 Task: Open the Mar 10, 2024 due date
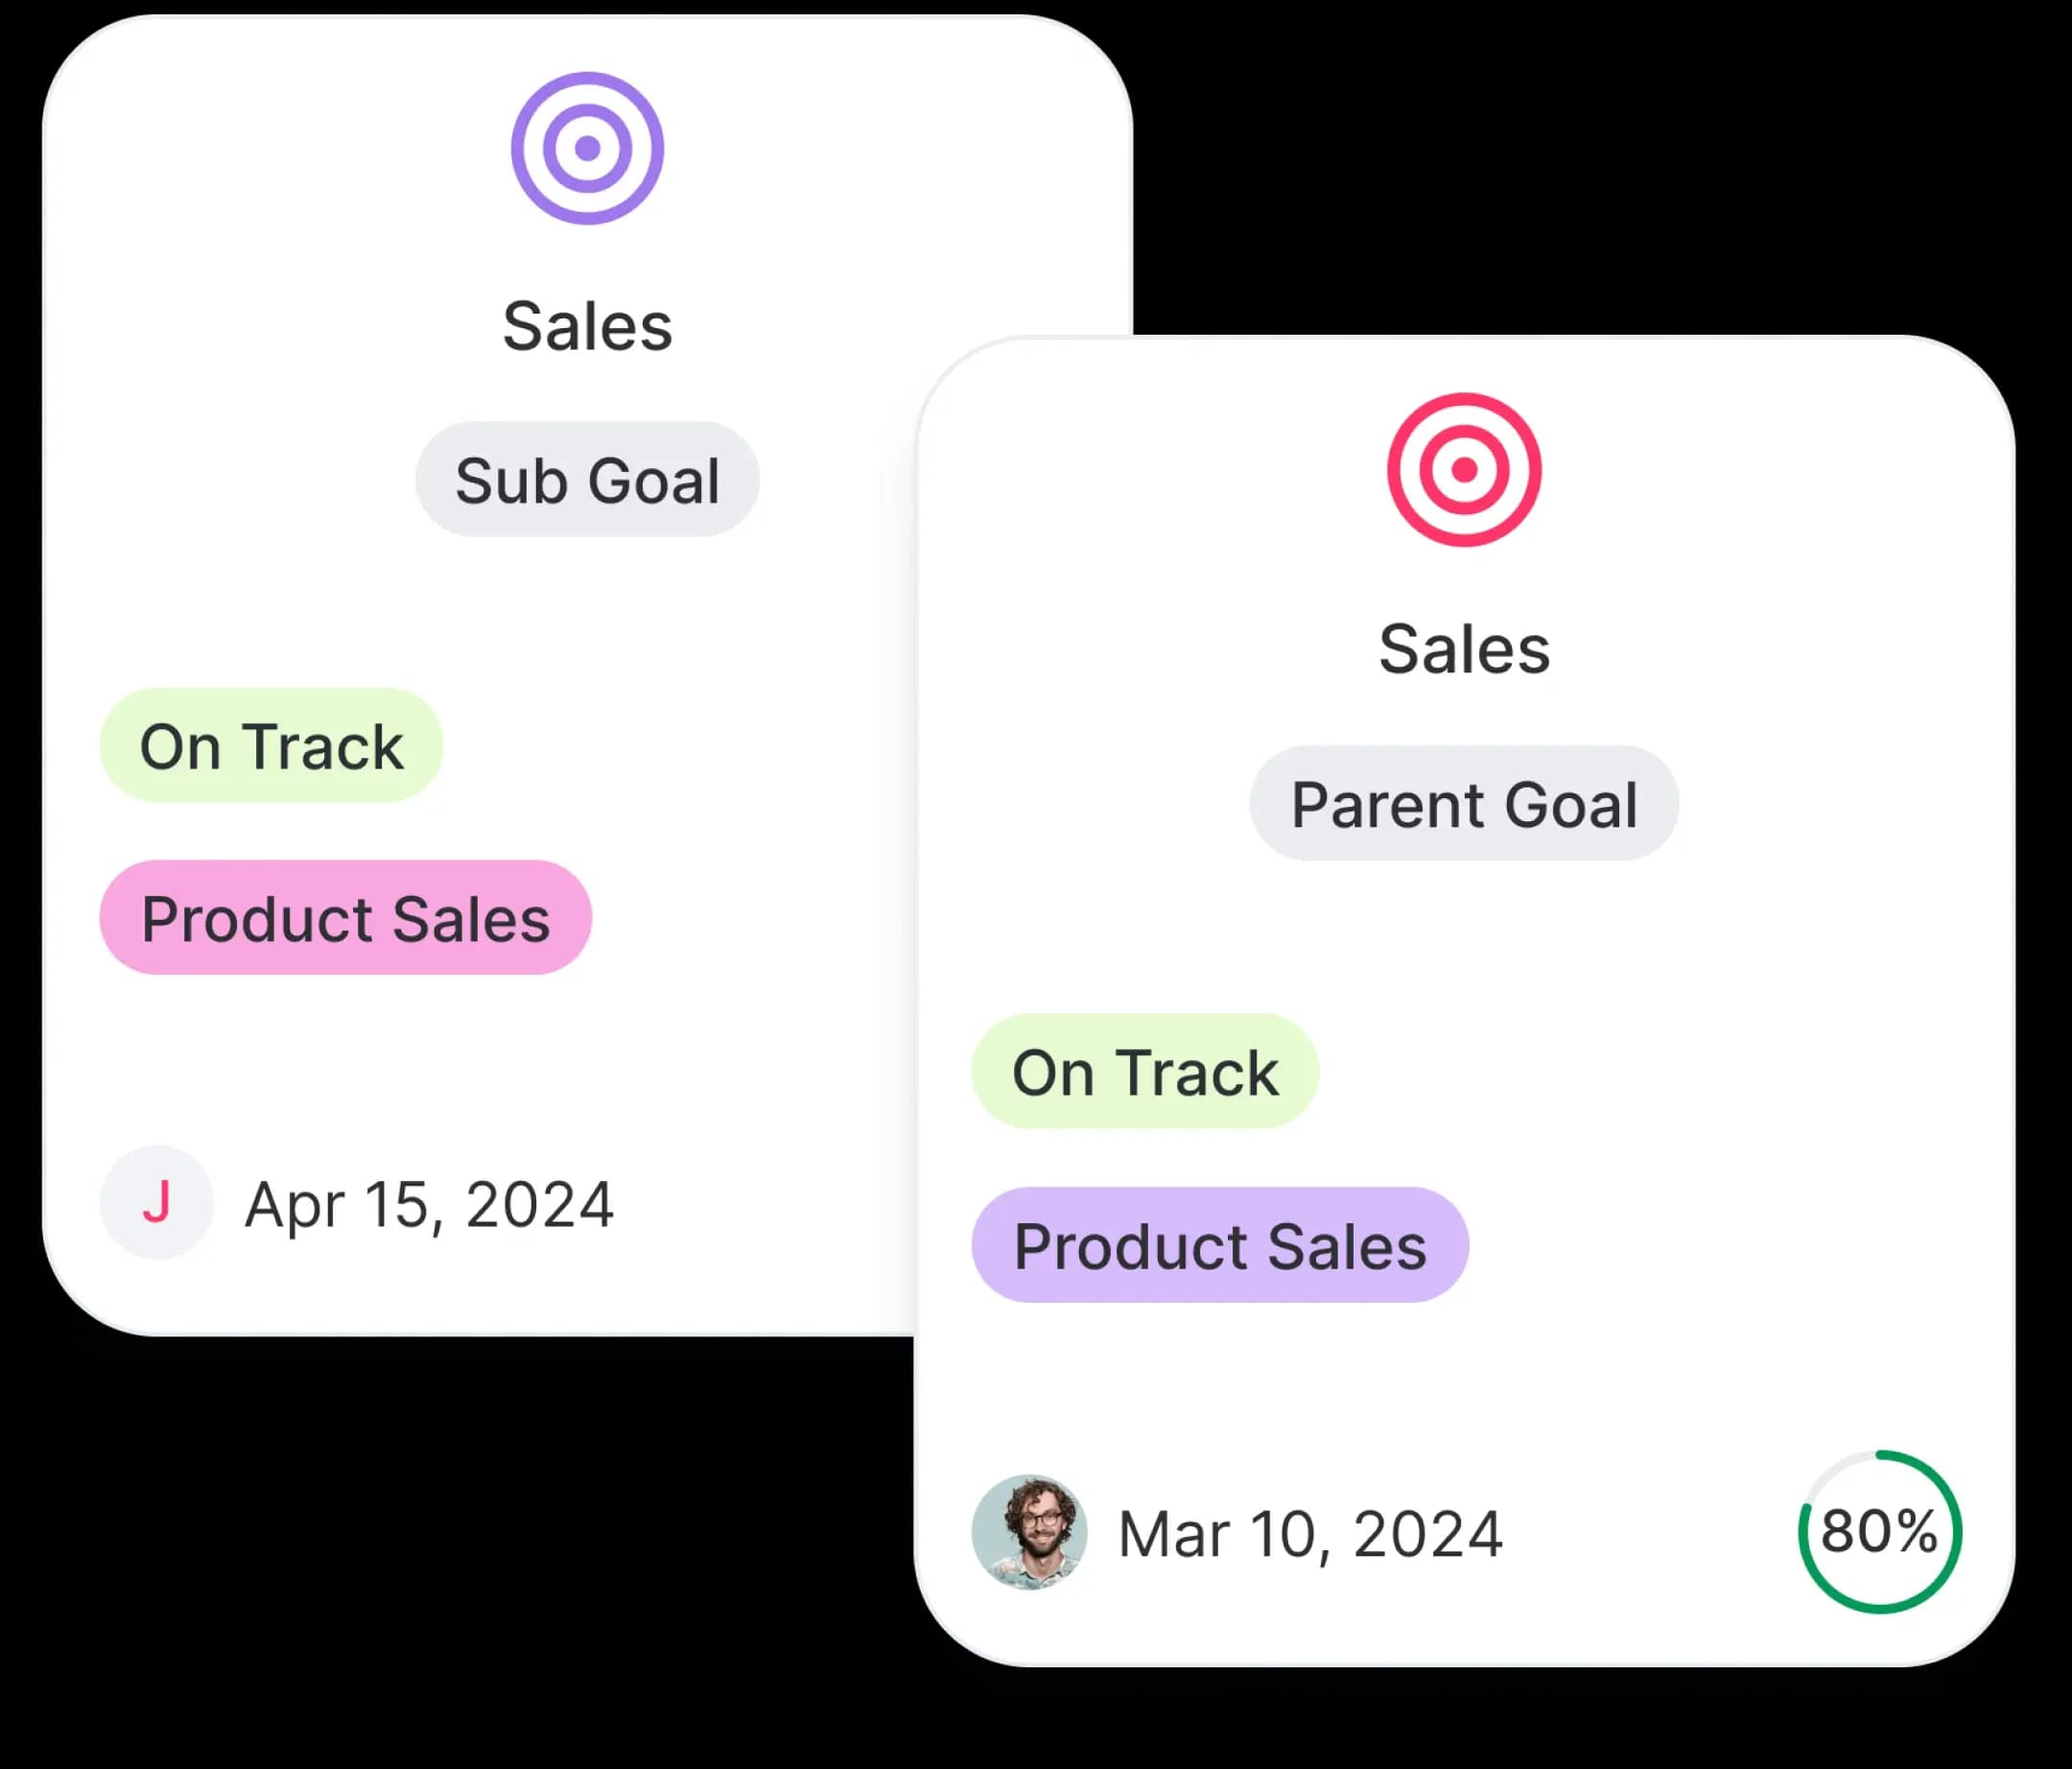(1310, 1534)
